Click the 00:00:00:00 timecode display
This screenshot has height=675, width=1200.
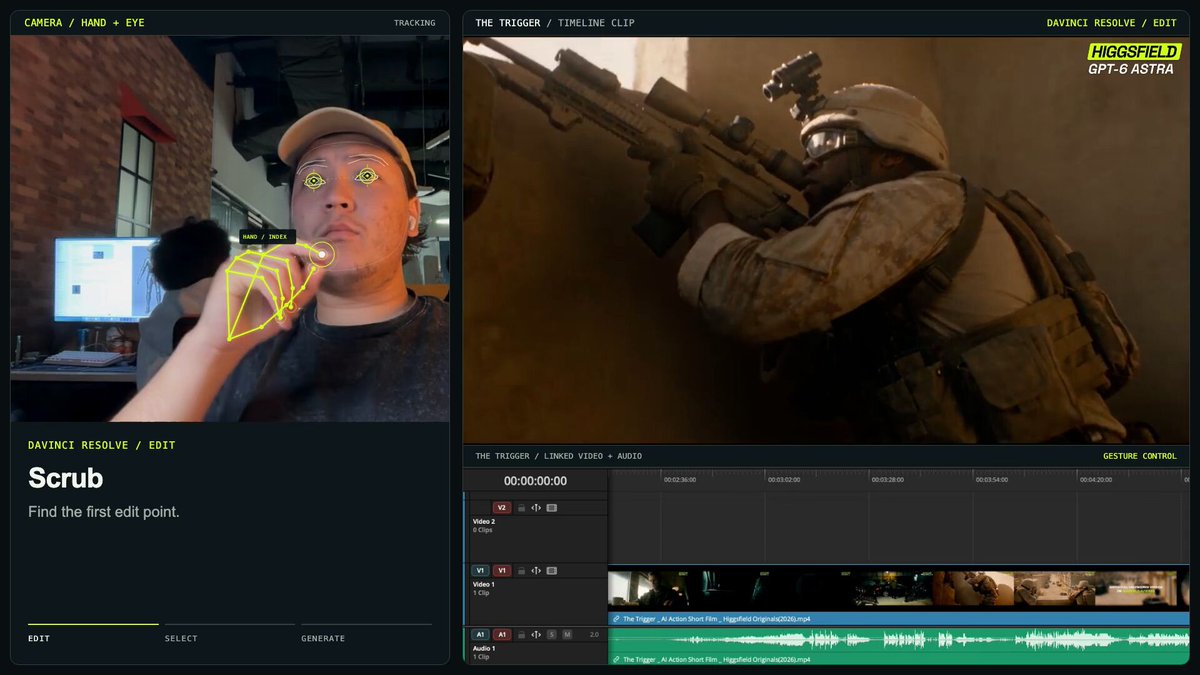point(535,481)
